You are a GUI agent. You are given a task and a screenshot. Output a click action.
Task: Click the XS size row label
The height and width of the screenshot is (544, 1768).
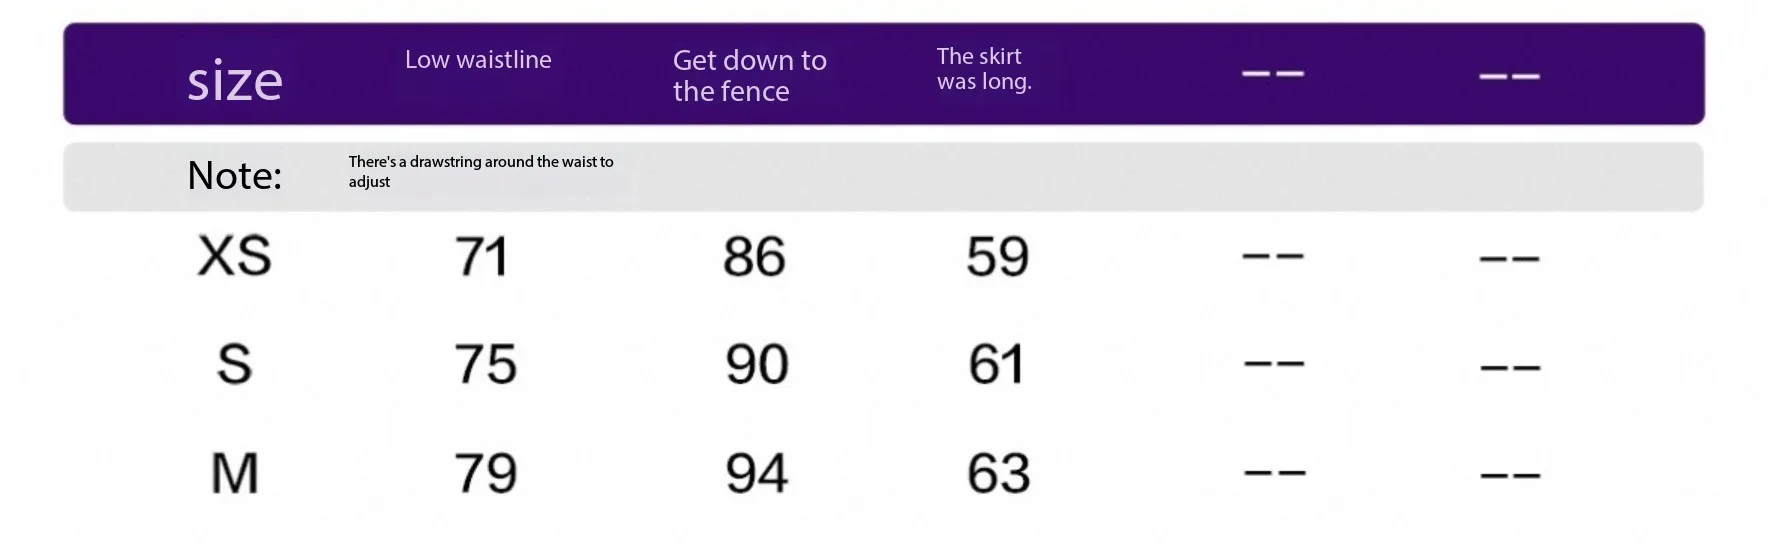pyautogui.click(x=234, y=256)
